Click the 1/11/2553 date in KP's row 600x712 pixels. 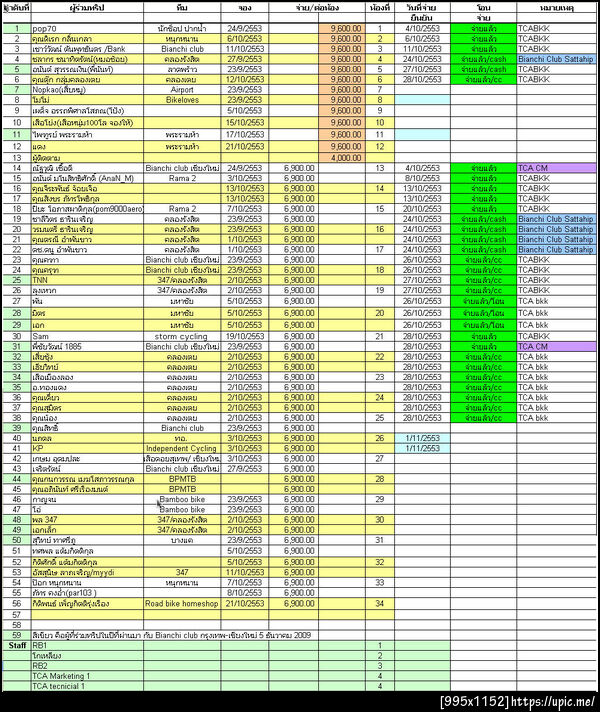pyautogui.click(x=422, y=448)
